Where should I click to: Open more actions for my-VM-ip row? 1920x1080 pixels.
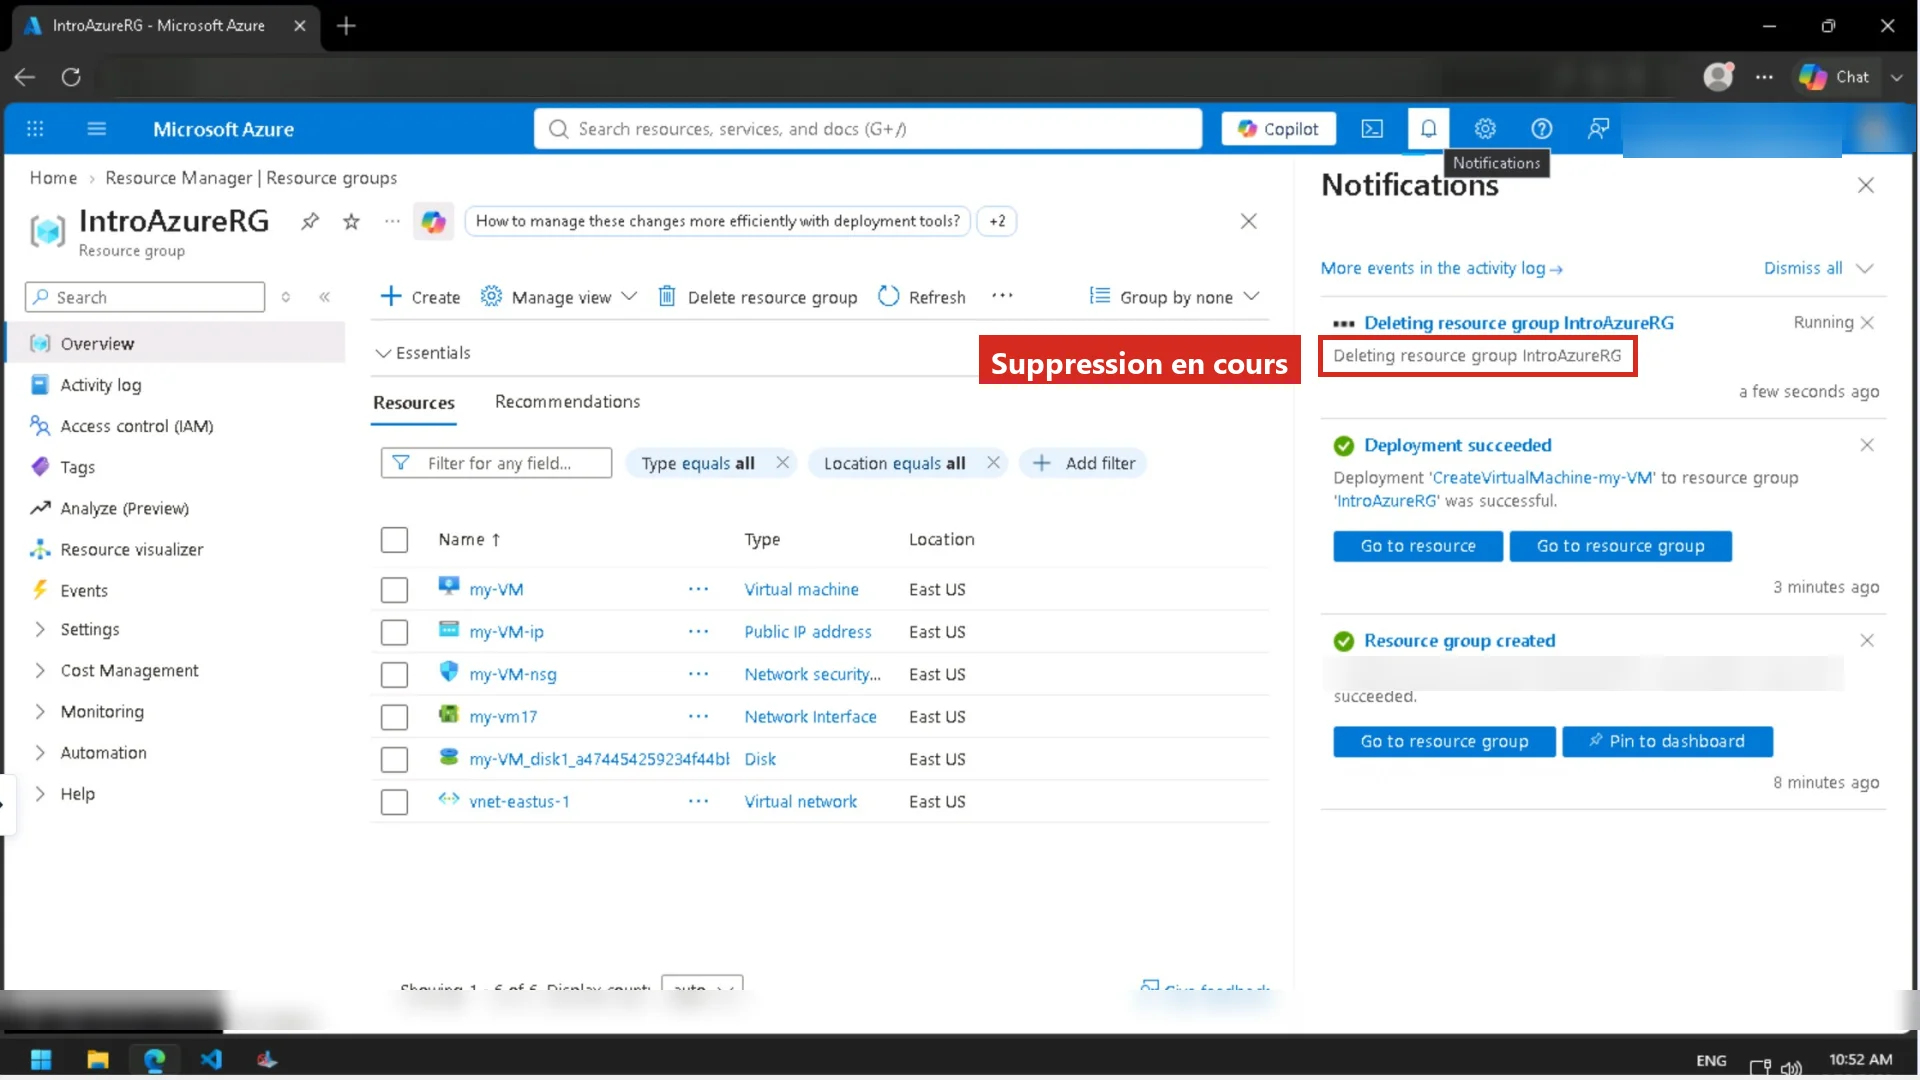coord(698,632)
